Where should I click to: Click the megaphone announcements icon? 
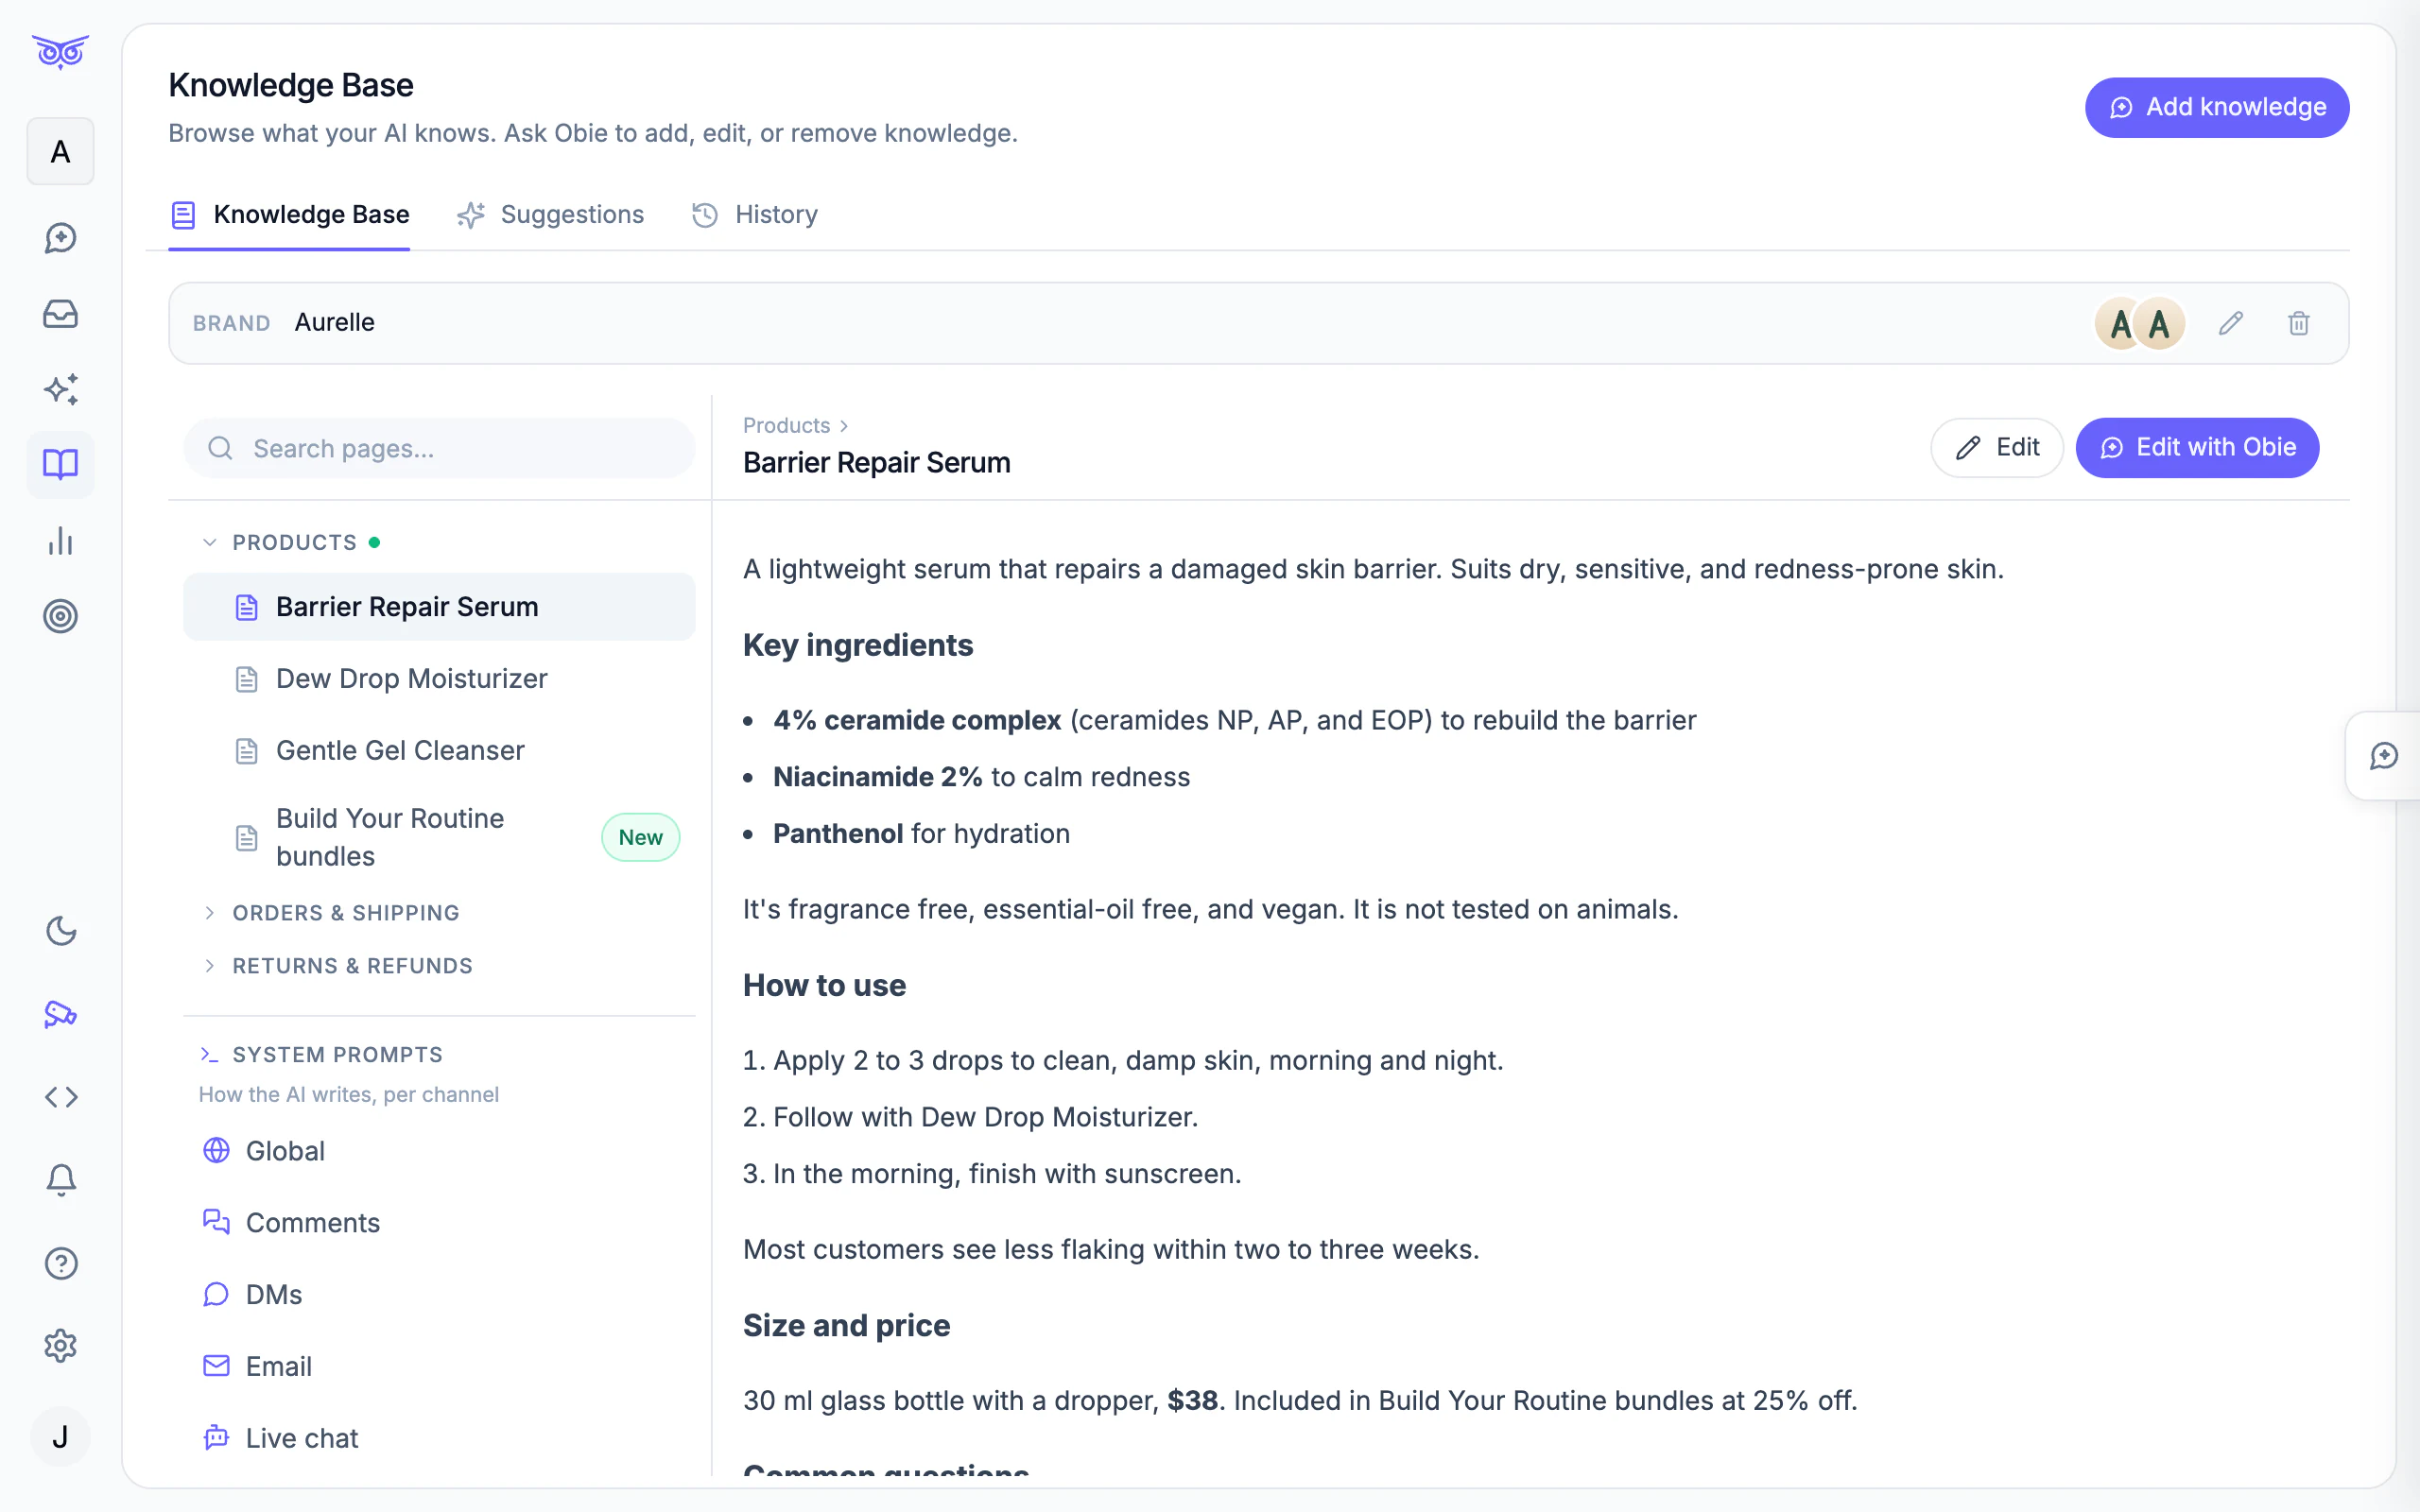pos(60,1014)
